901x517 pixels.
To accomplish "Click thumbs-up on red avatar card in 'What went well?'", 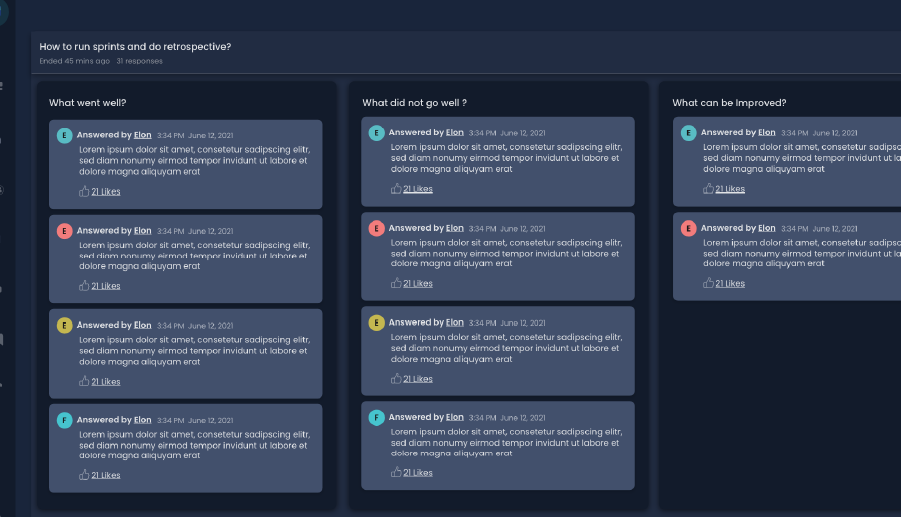I will (x=84, y=286).
